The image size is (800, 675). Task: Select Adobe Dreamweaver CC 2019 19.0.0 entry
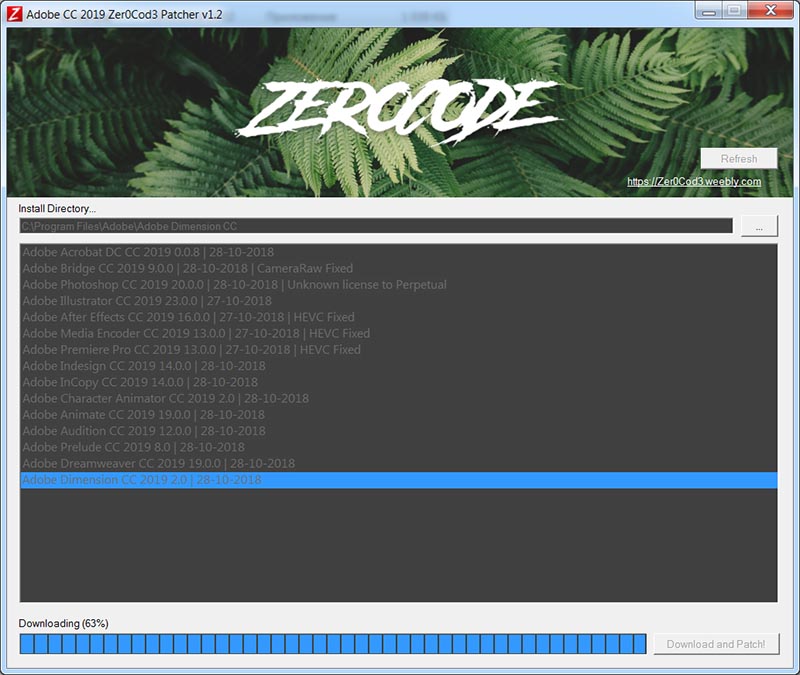399,464
